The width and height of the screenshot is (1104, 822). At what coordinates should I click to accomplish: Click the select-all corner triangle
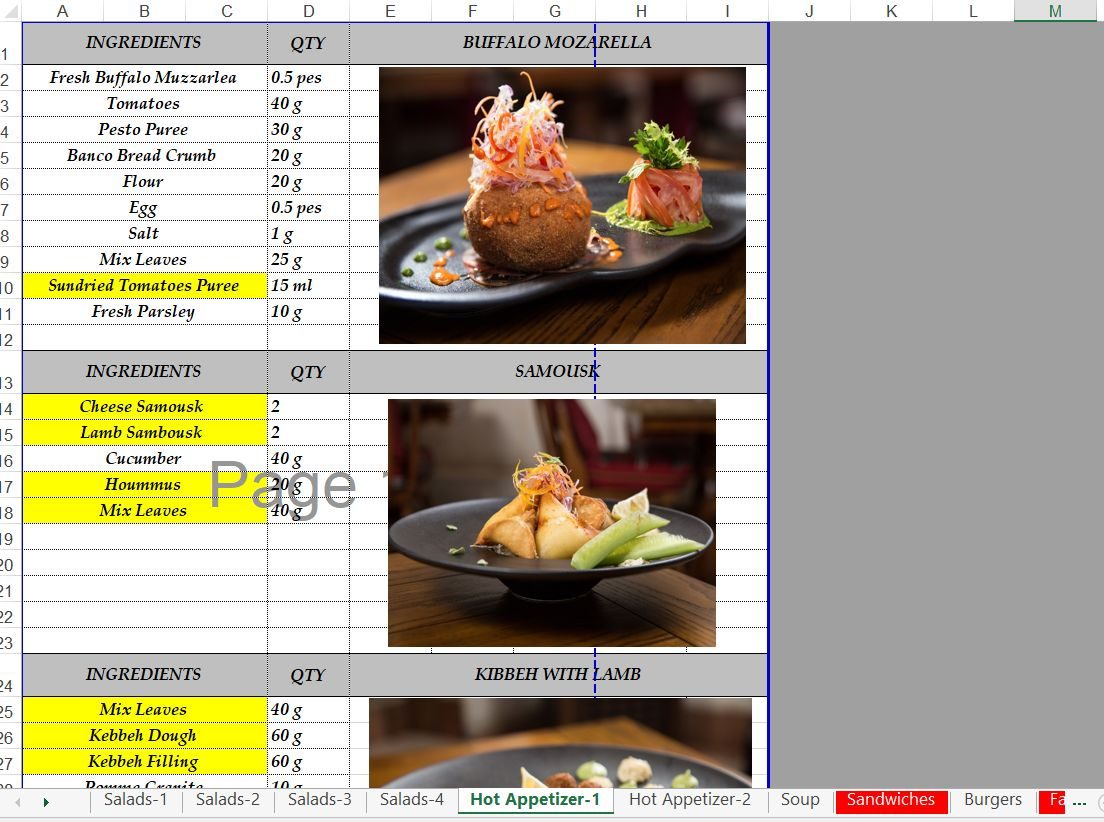coord(11,12)
